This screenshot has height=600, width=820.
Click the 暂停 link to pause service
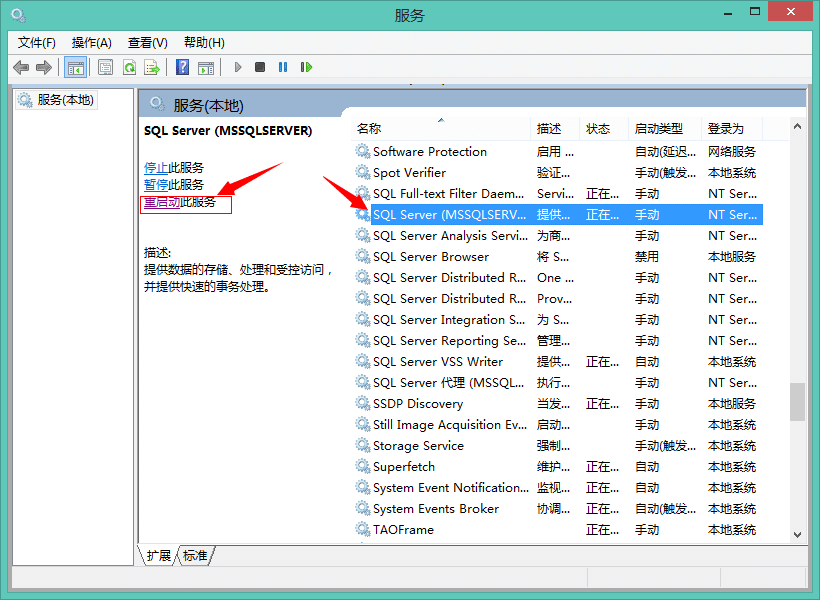click(x=156, y=185)
